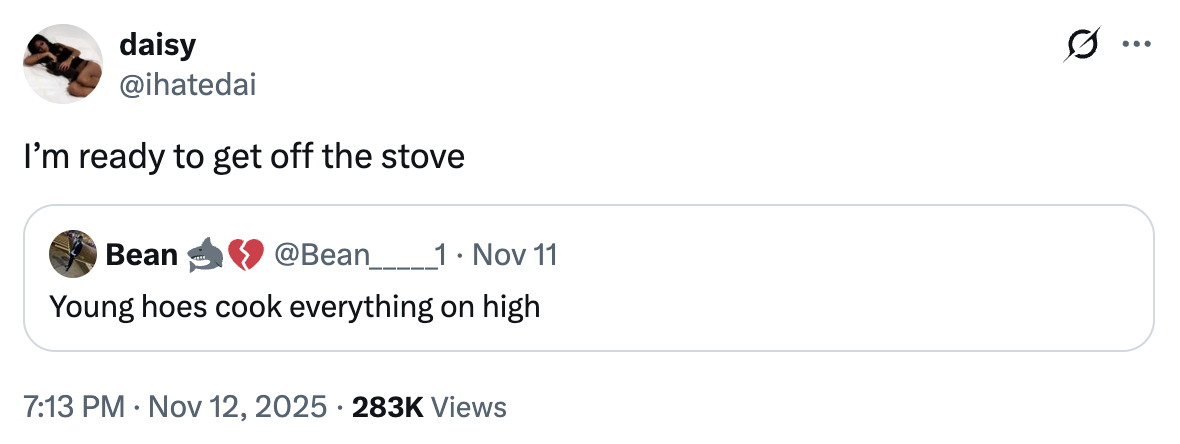Click the words 'on high' in quote
Image resolution: width=1180 pixels, height=444 pixels.
click(x=504, y=305)
